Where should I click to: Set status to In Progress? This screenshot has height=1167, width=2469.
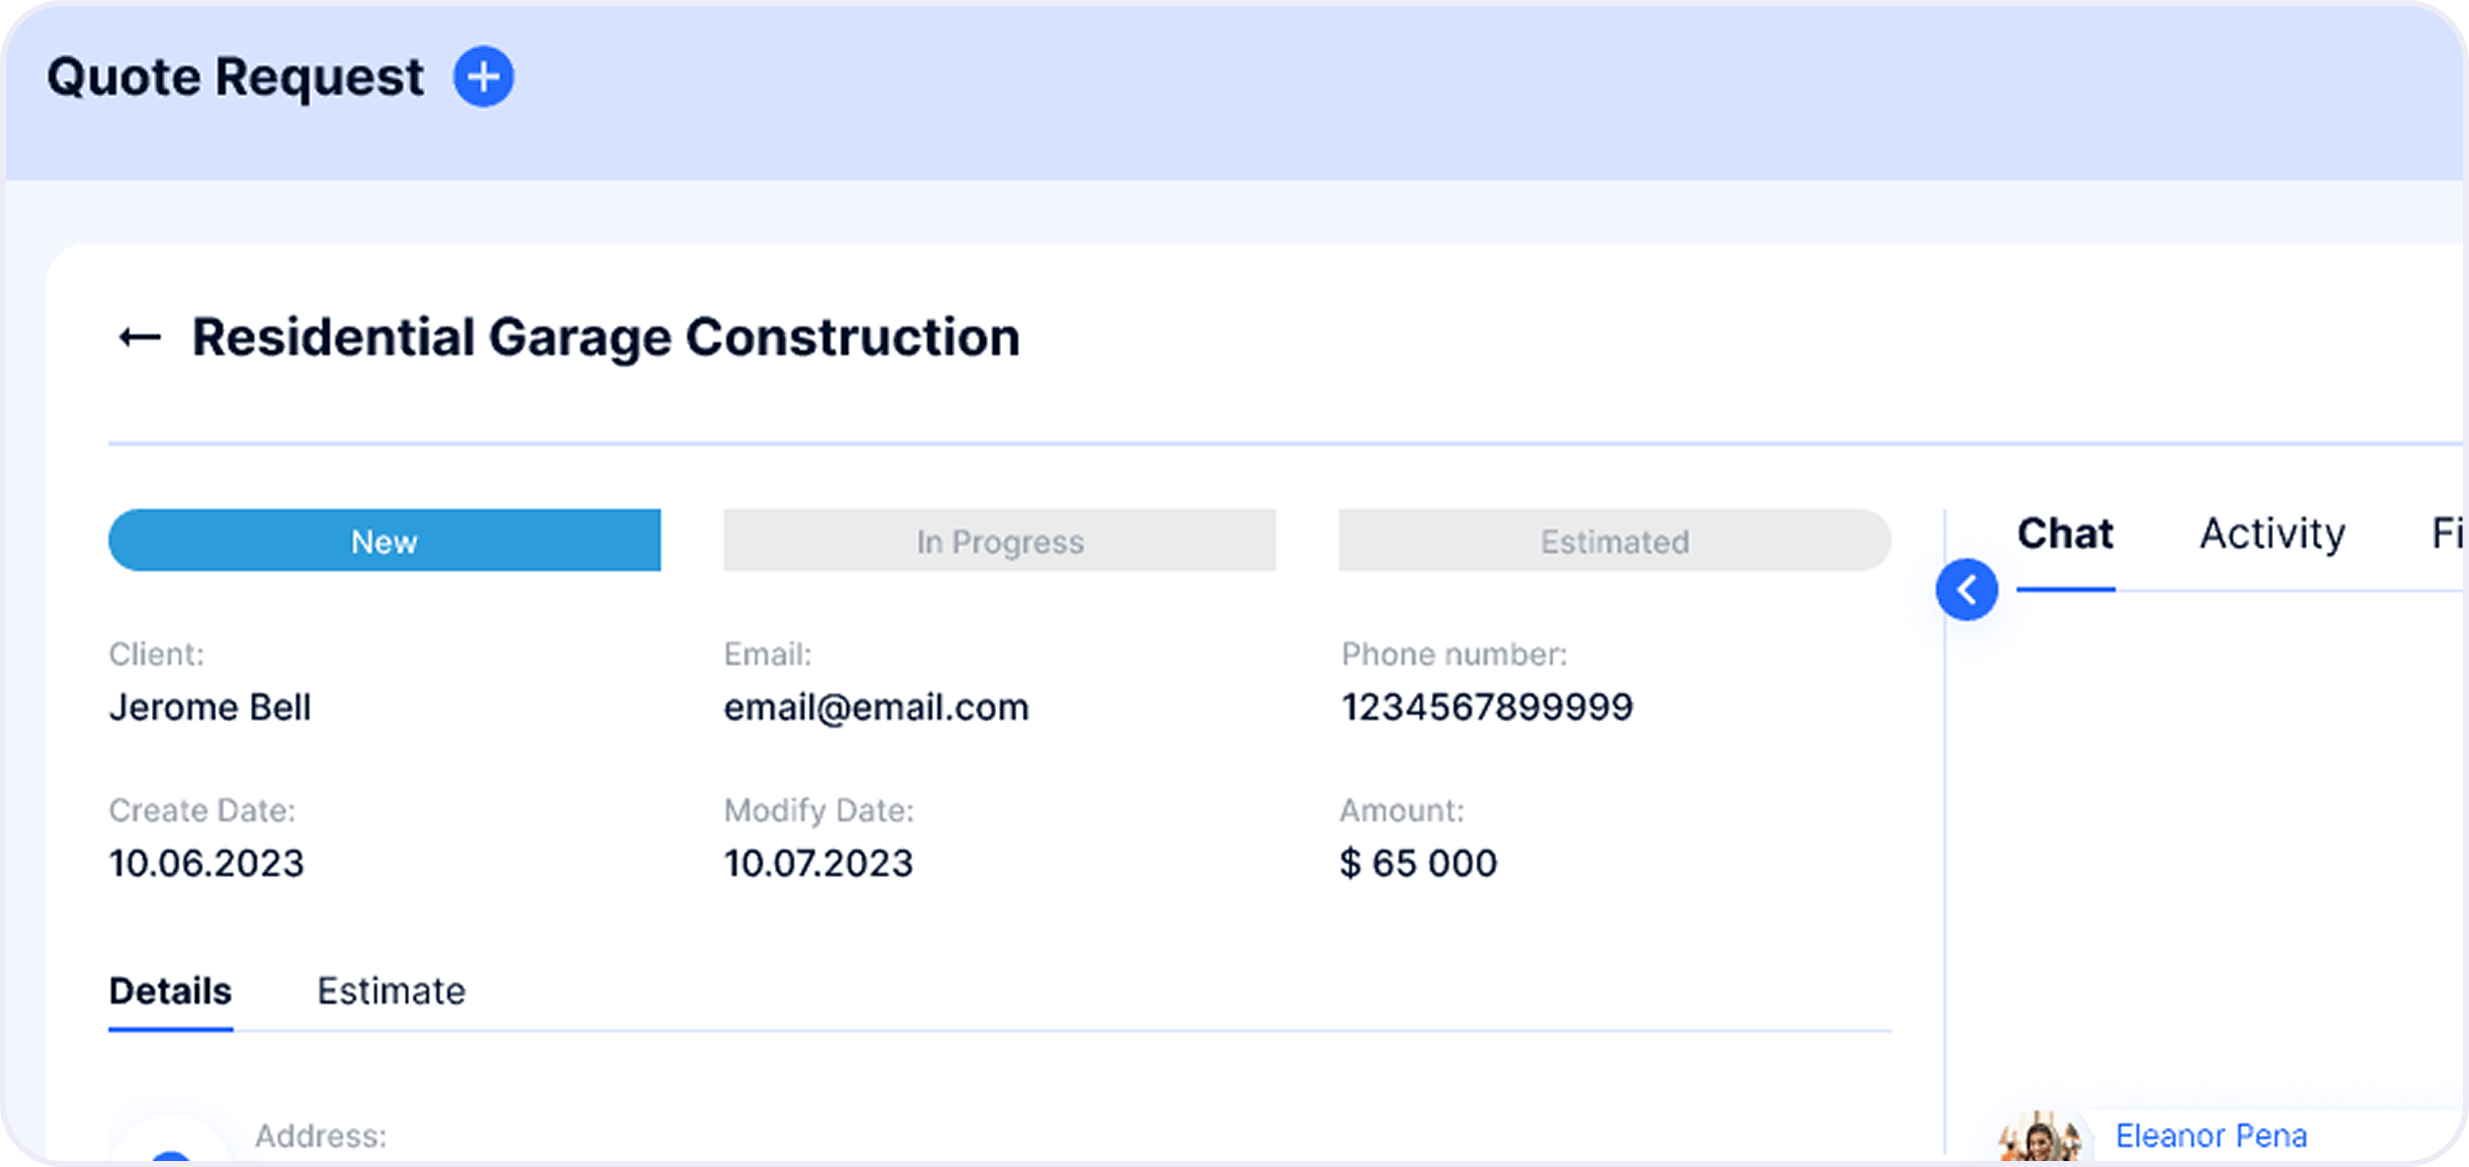point(999,540)
